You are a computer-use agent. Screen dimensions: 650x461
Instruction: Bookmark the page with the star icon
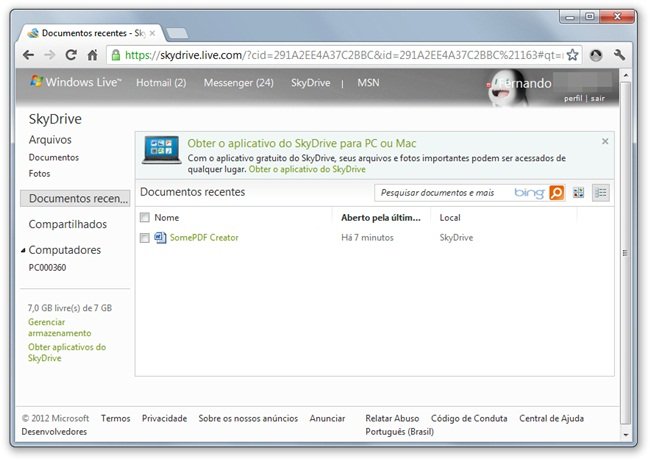tap(572, 55)
